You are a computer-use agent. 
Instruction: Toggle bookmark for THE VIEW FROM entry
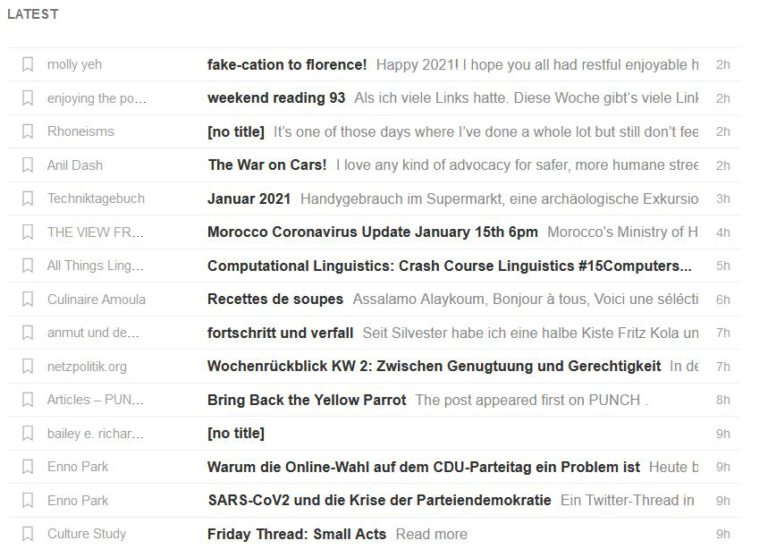(x=28, y=232)
